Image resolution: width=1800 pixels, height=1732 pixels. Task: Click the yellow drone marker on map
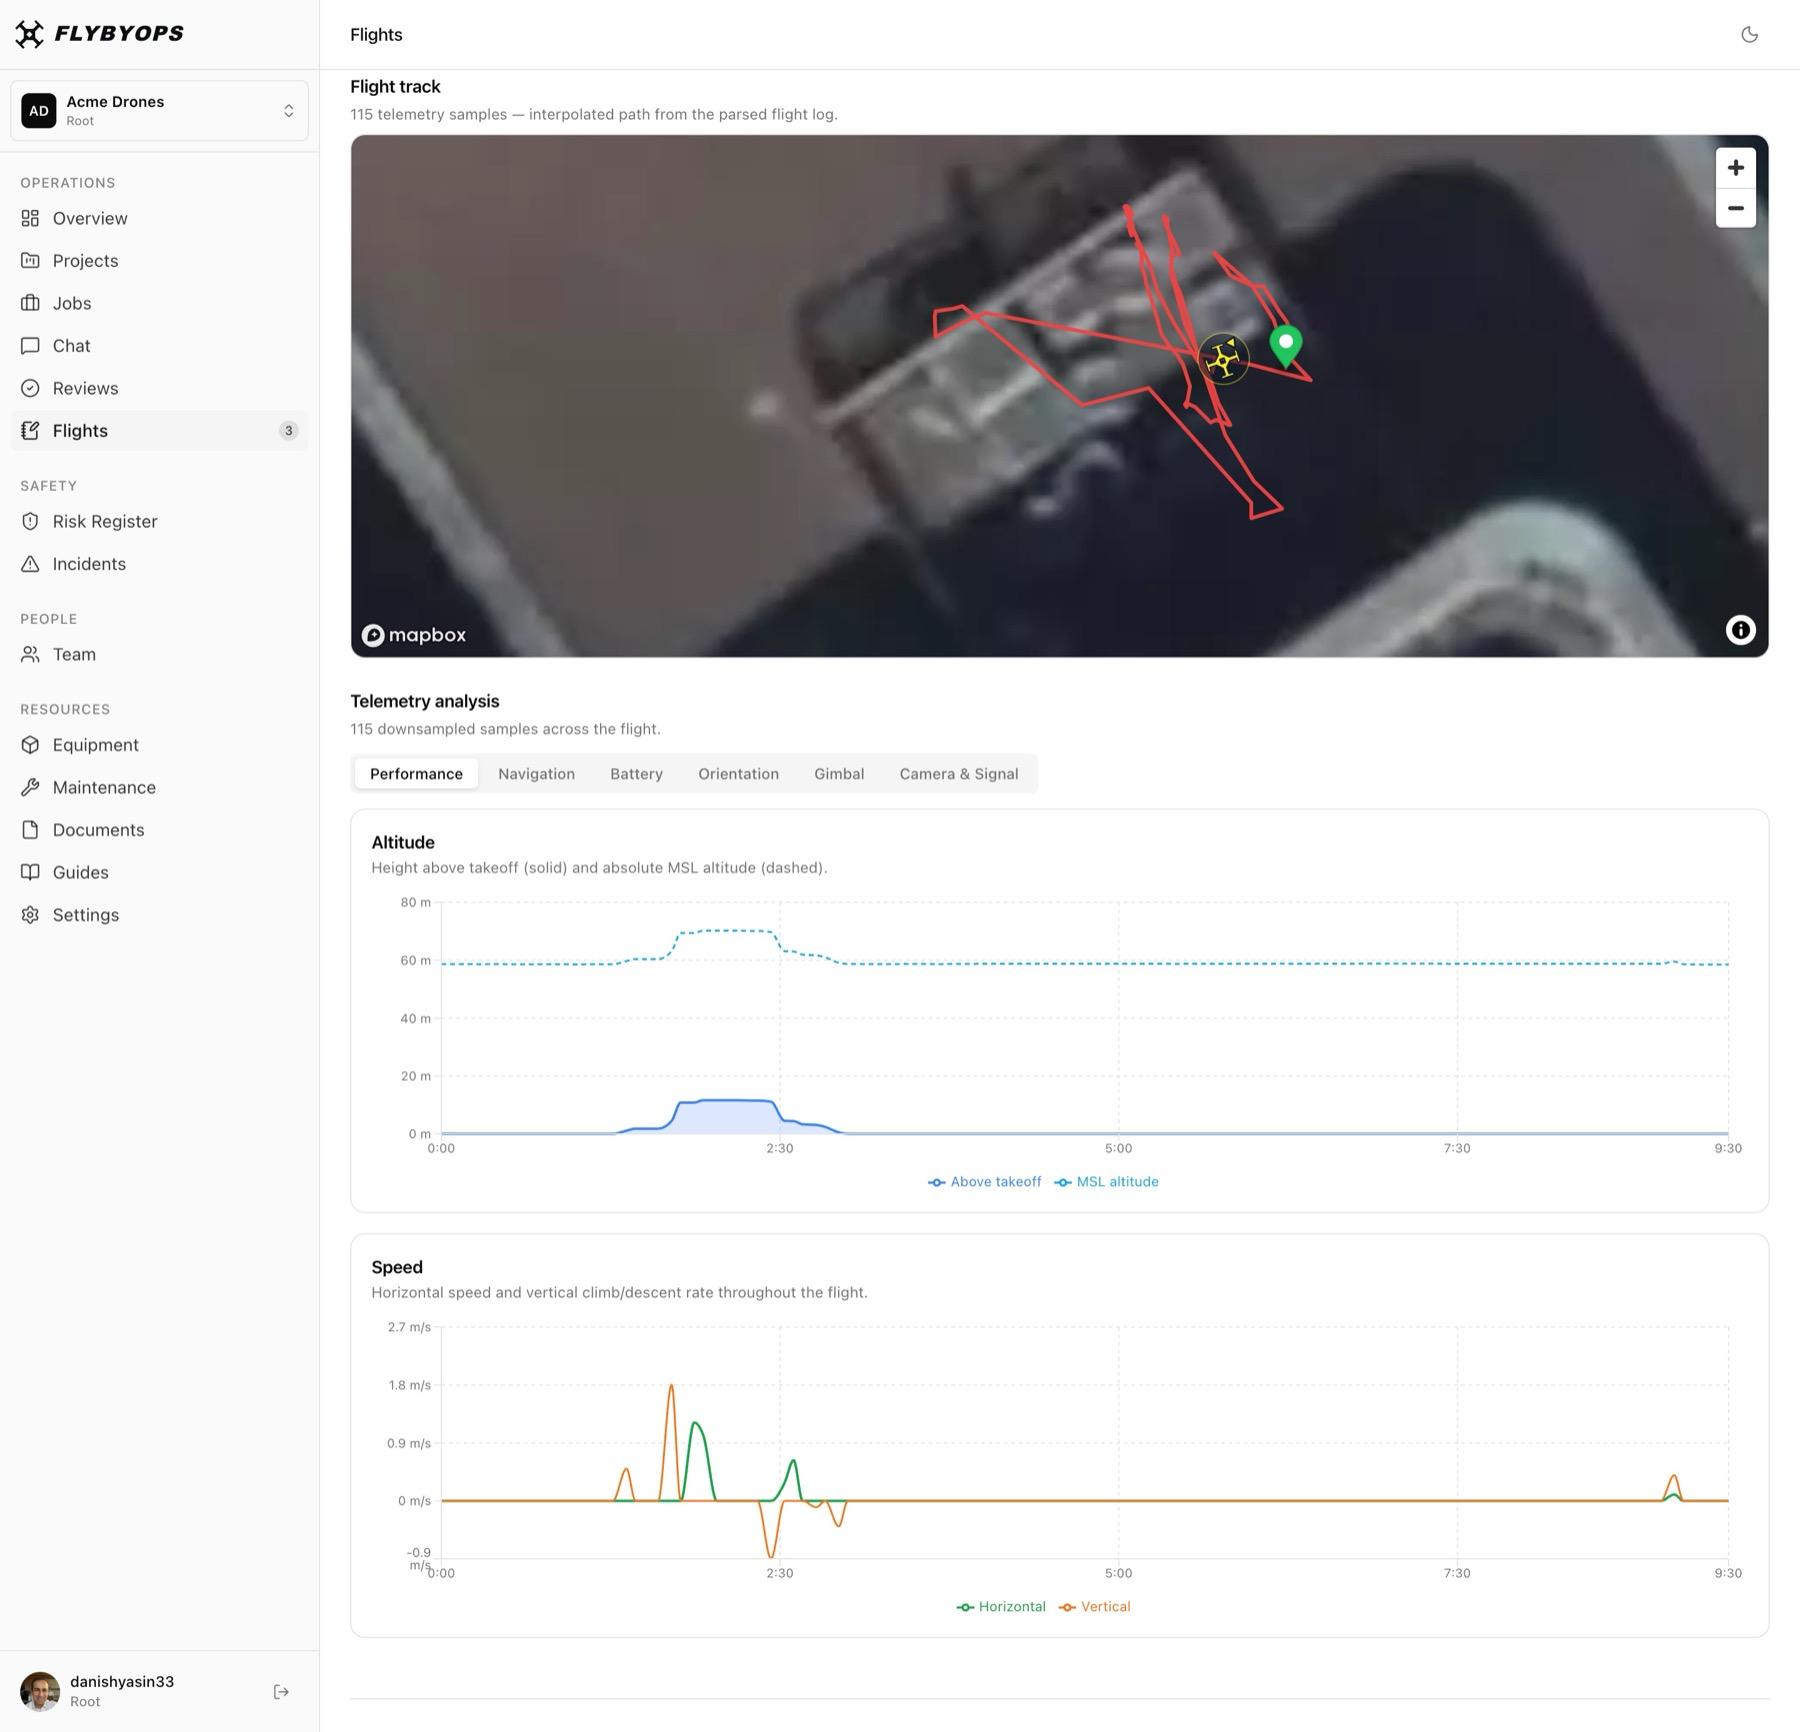(1223, 360)
